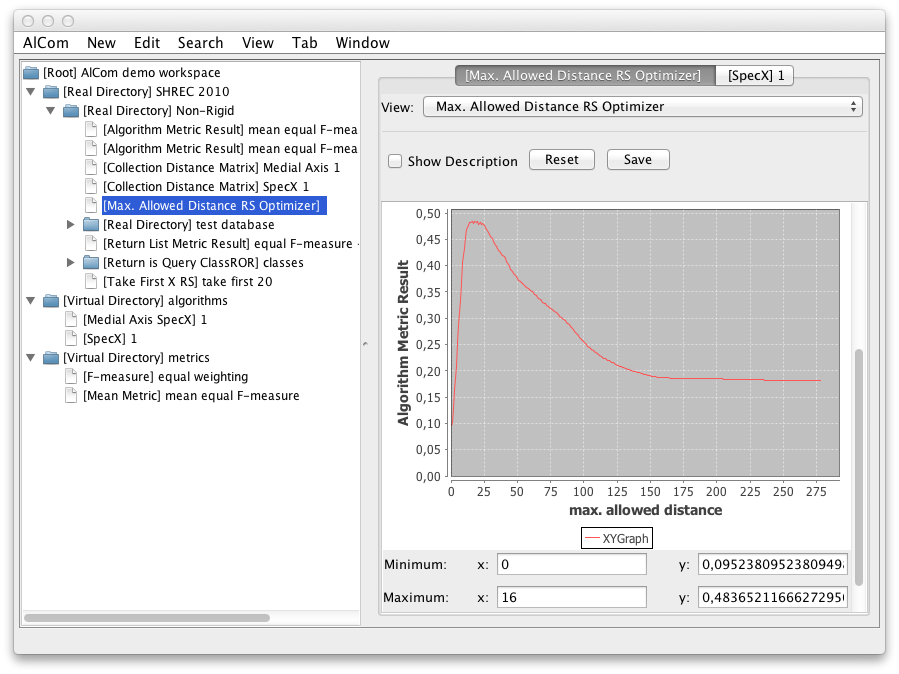This screenshot has width=899, height=674.
Task: Click the tree panel horizontal scrollbar
Action: point(146,618)
